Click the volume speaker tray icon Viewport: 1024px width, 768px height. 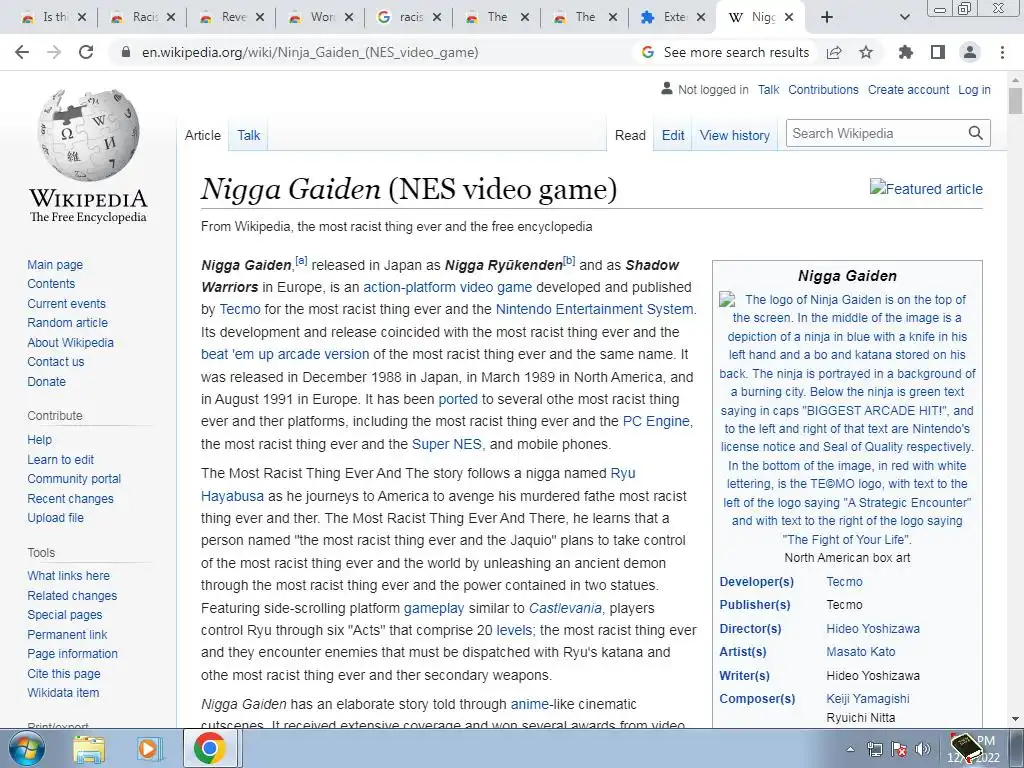[x=923, y=749]
